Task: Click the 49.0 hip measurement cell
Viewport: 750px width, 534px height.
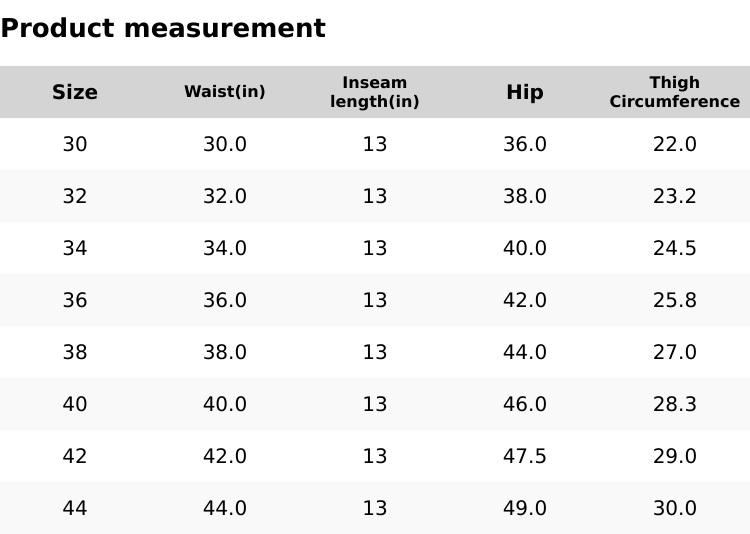Action: (x=525, y=508)
